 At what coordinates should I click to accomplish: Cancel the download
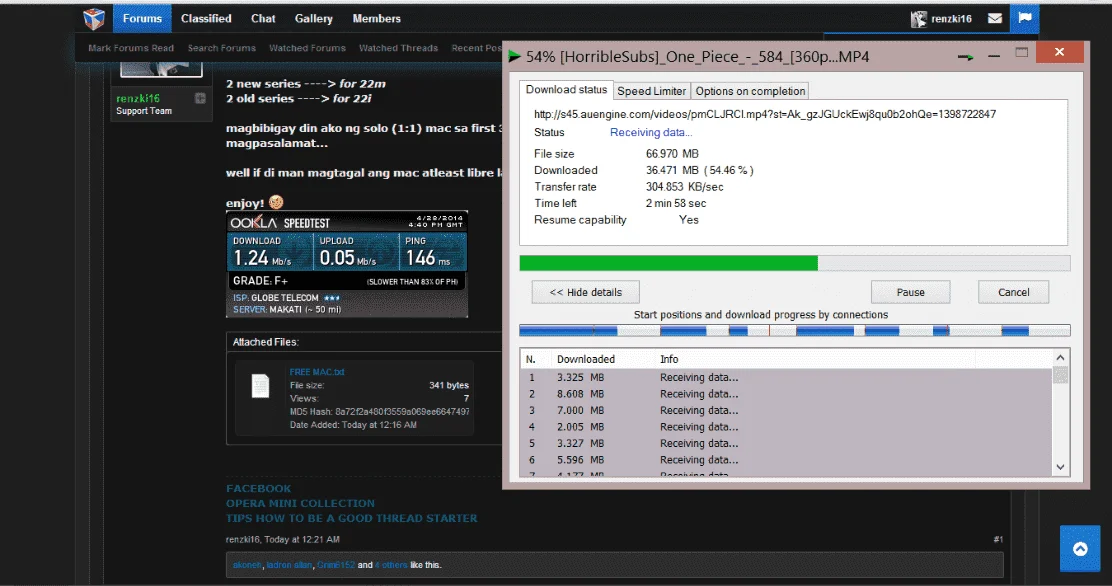click(x=1013, y=292)
